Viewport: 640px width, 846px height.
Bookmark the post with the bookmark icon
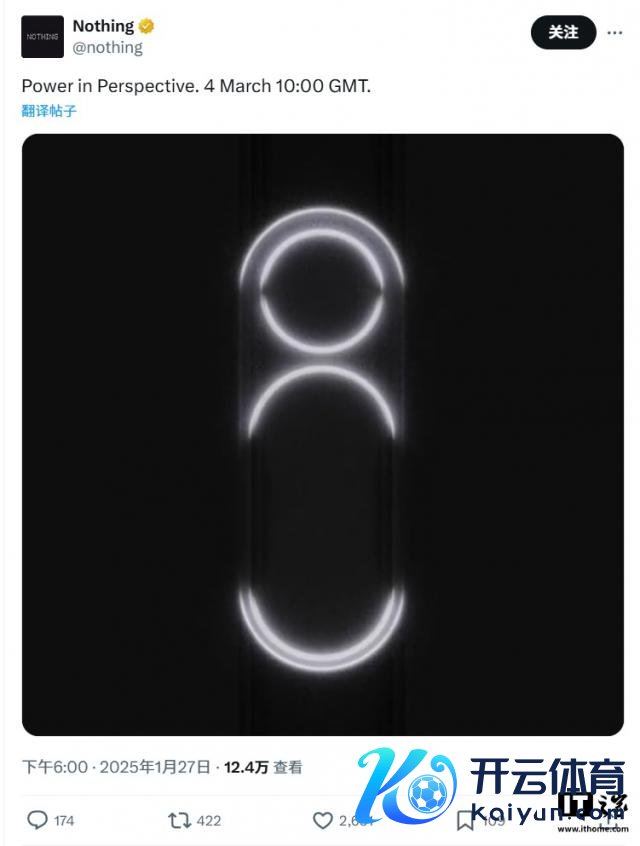465,820
